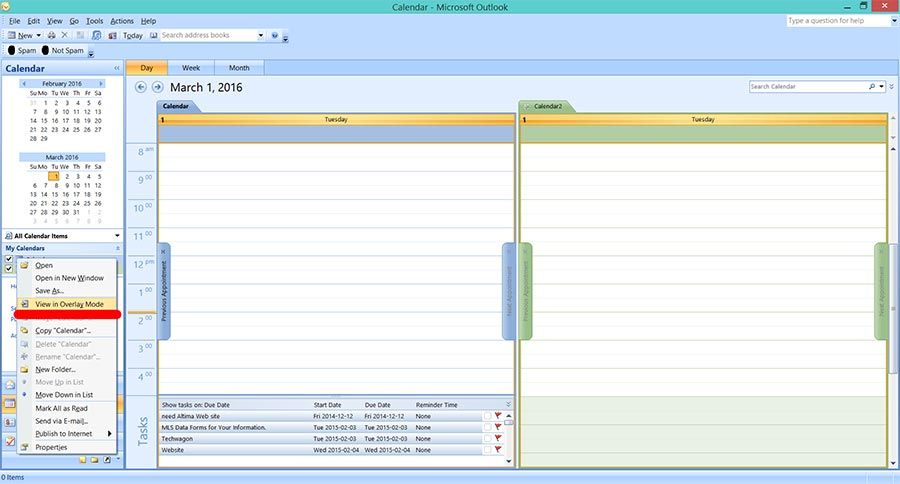Switch to the Week view tab

[x=191, y=68]
